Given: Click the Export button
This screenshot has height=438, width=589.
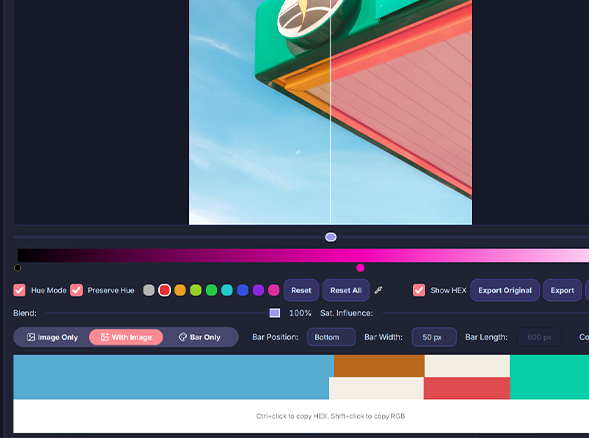Looking at the screenshot, I should (x=562, y=290).
